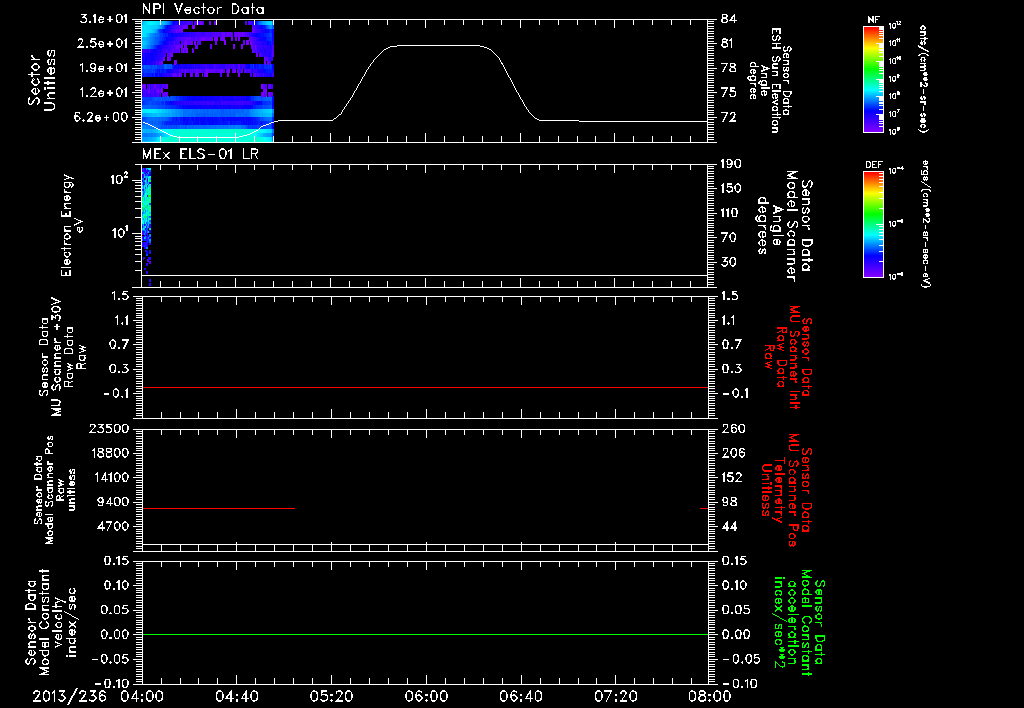The height and width of the screenshot is (708, 1024).
Task: Click the DEF bar units 'ergs/(cm**2-sr-sec-eV)' label
Action: coord(927,223)
